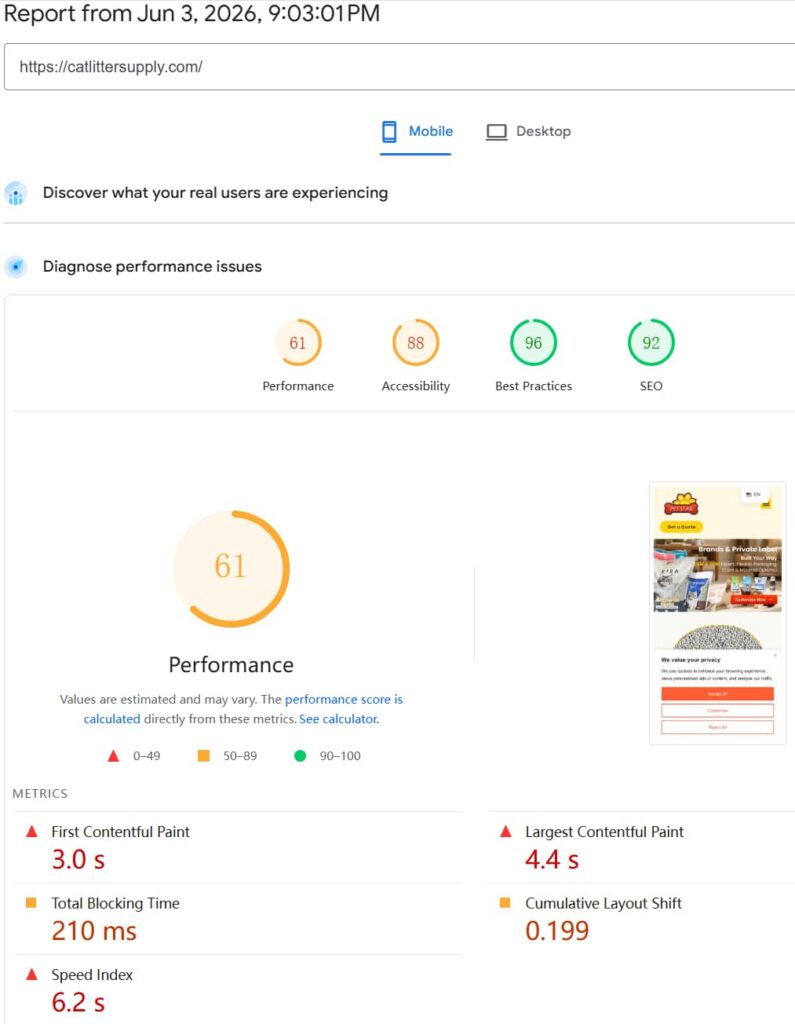Screen dimensions: 795x1024
Task: Click the real users experience icon
Action: 16,193
